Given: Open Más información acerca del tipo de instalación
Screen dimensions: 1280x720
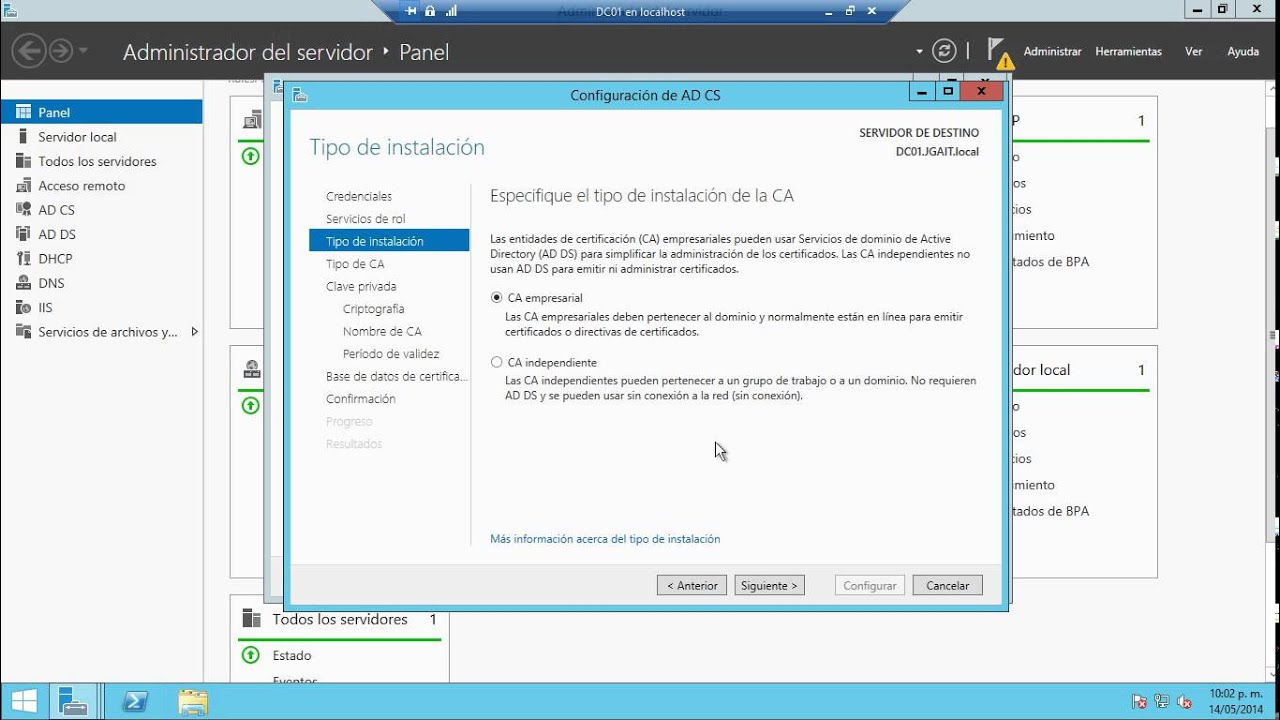Looking at the screenshot, I should (605, 539).
